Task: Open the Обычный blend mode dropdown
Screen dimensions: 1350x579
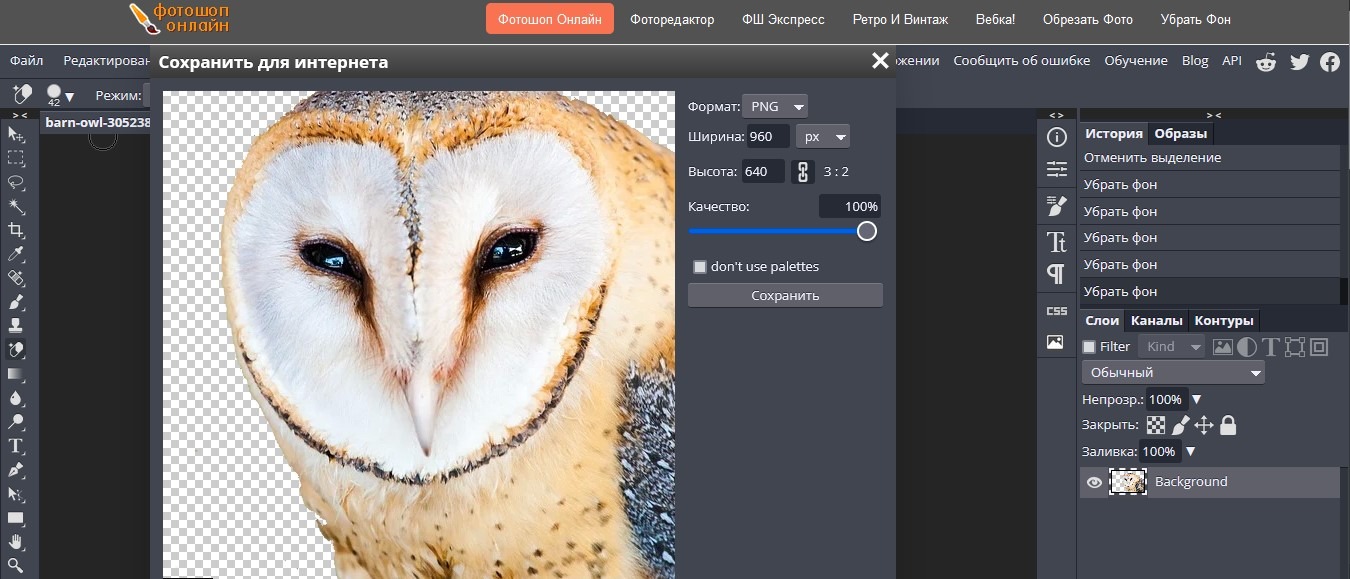Action: click(1173, 373)
